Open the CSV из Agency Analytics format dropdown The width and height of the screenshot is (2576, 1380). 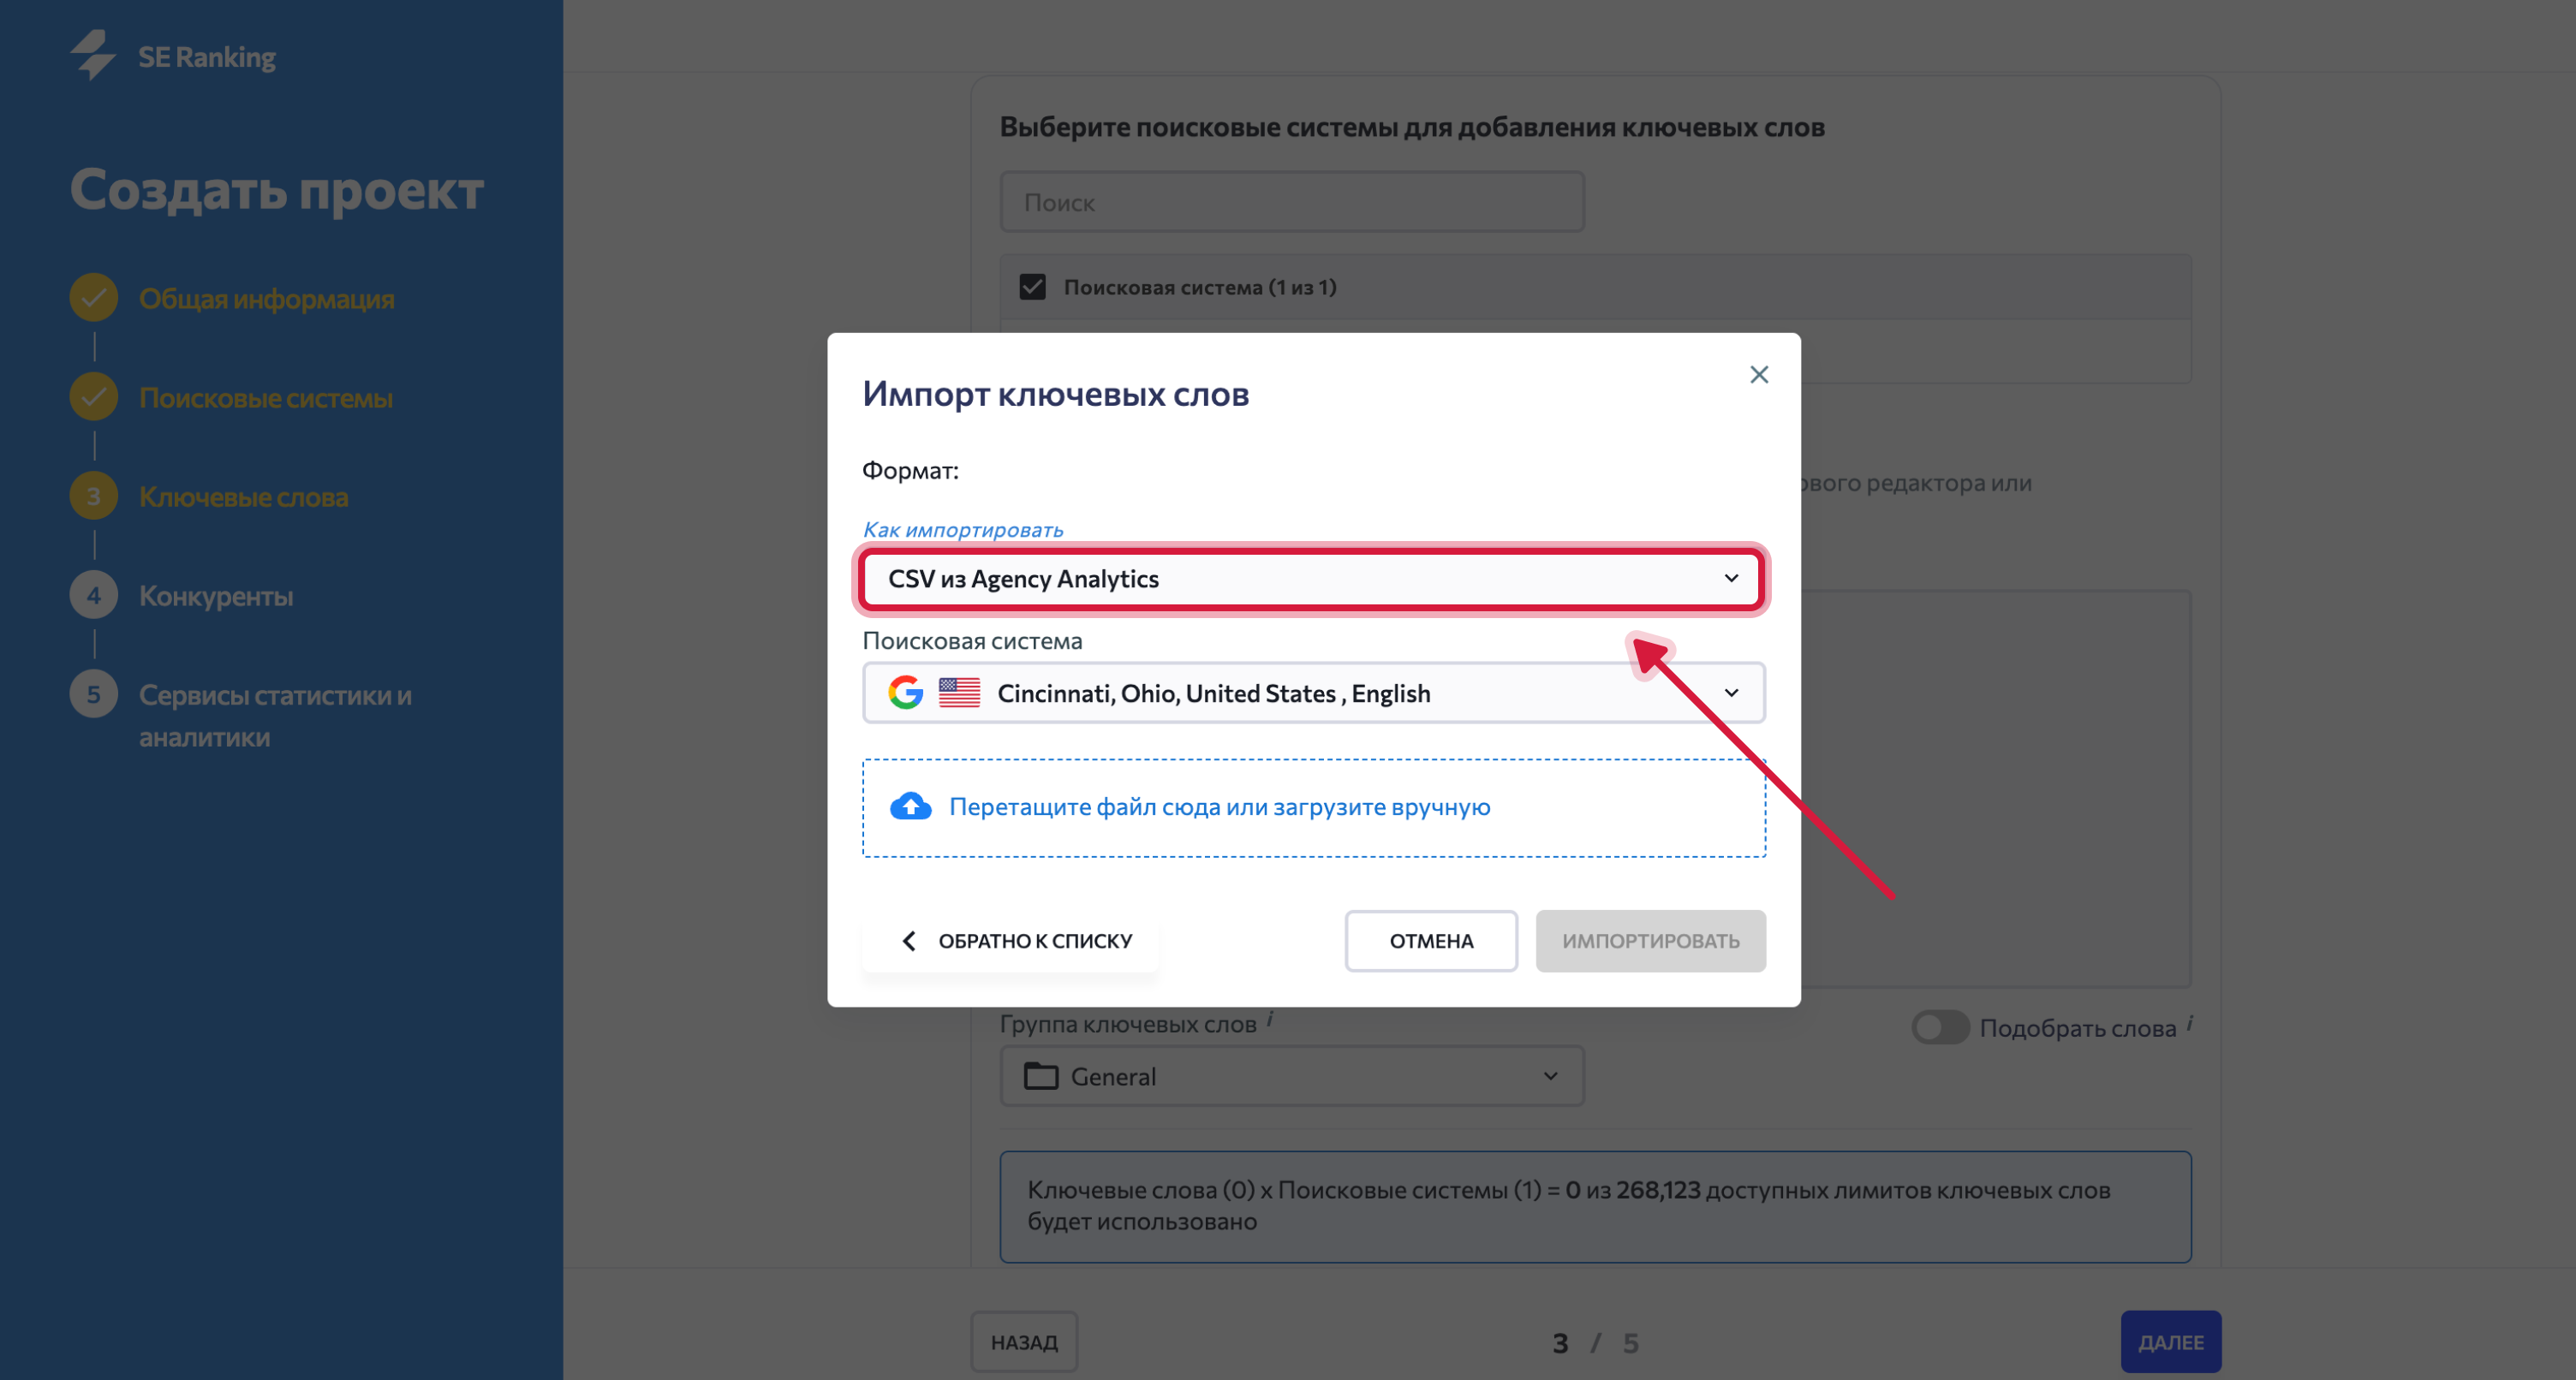pyautogui.click(x=1313, y=579)
